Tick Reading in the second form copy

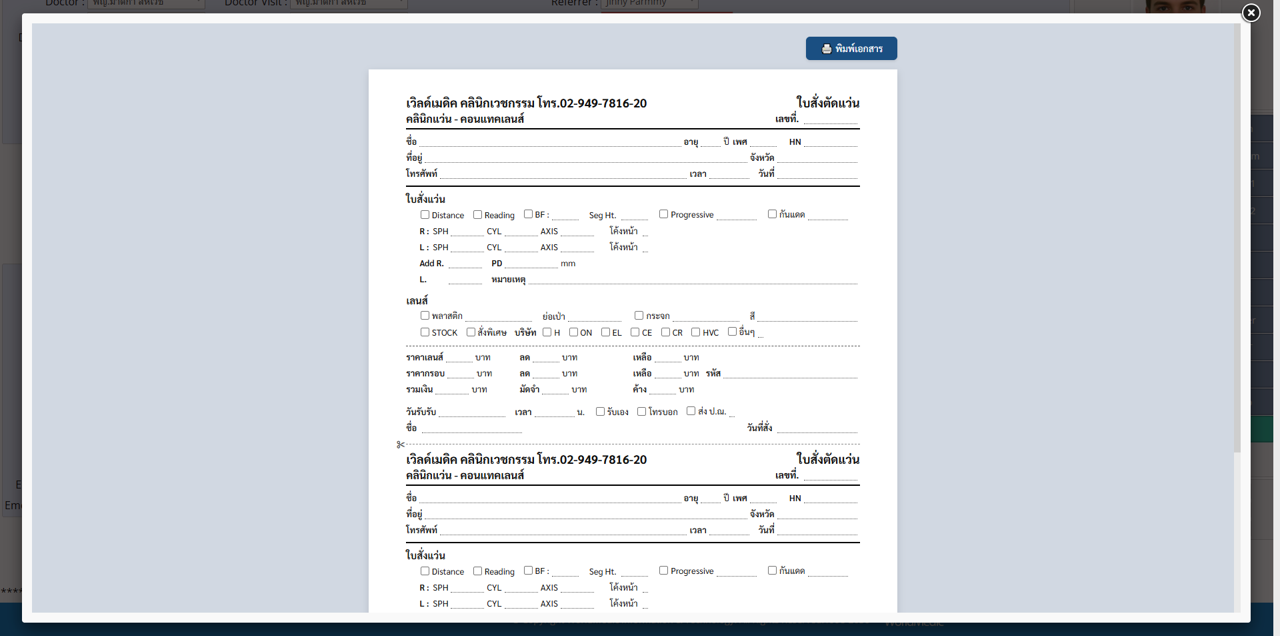pyautogui.click(x=477, y=571)
